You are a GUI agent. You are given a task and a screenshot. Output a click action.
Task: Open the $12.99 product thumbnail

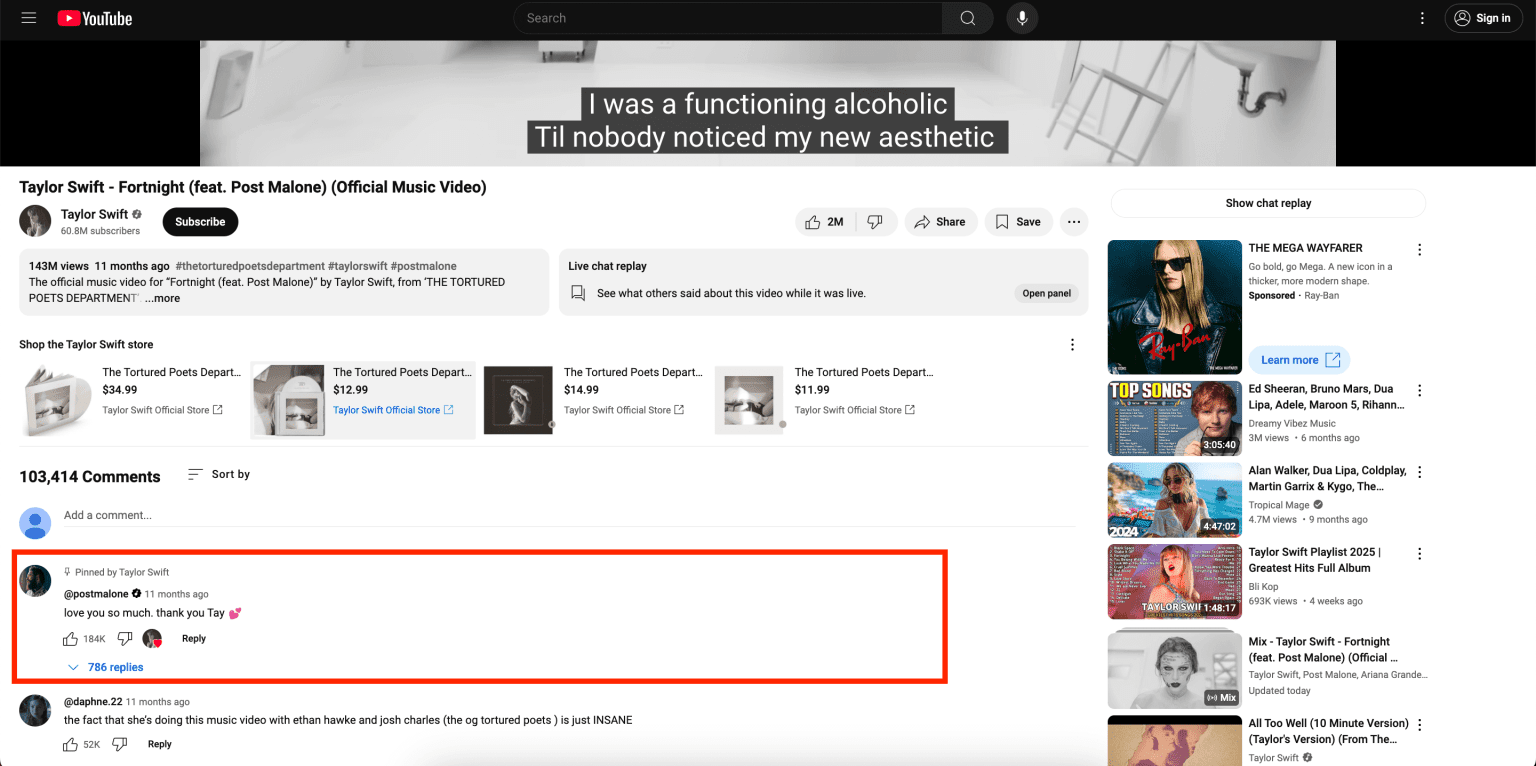(288, 400)
